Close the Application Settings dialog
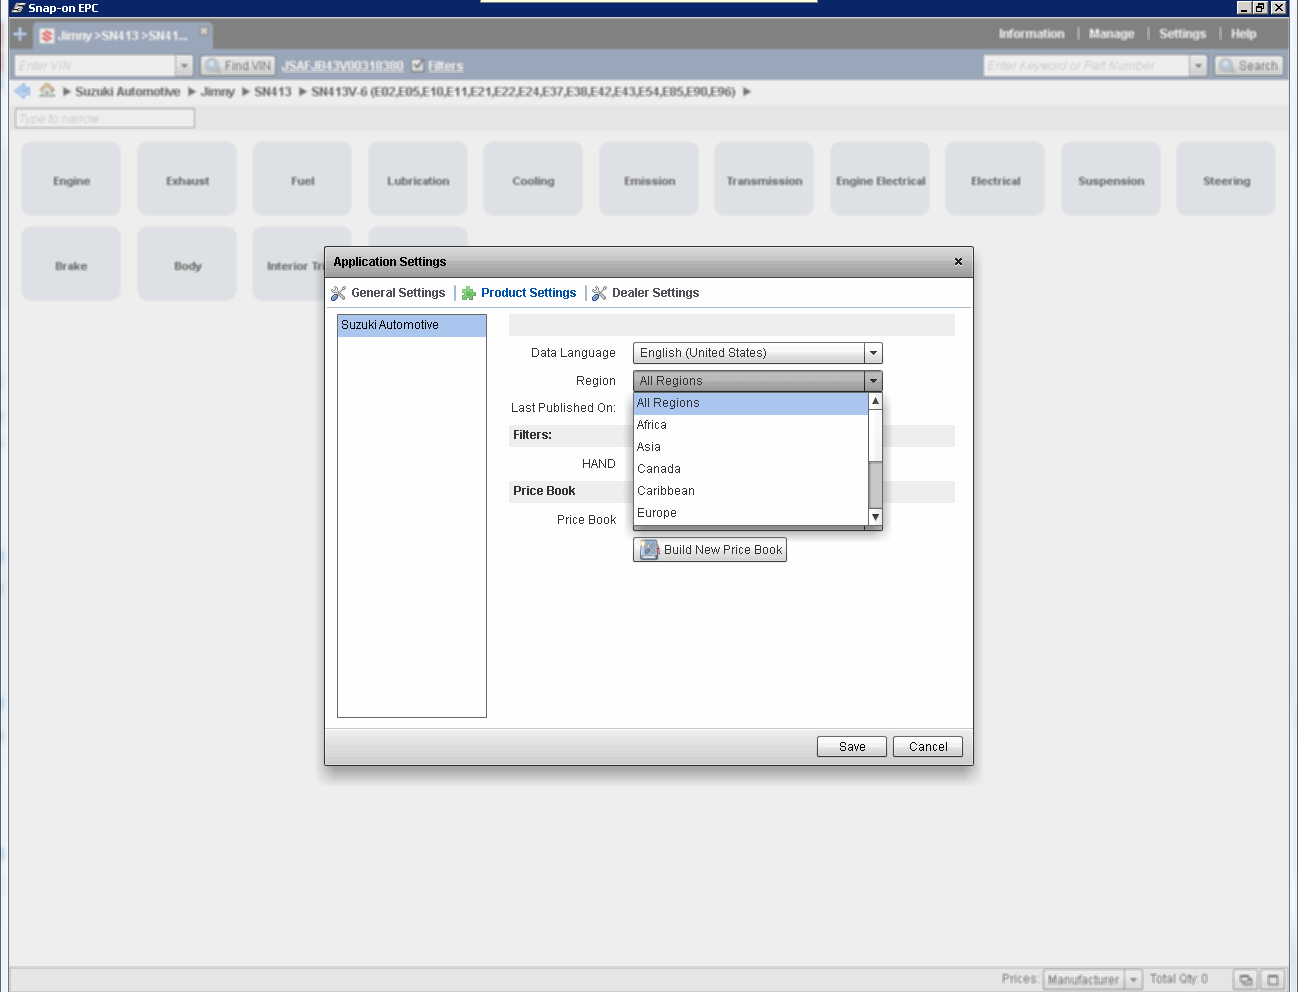The width and height of the screenshot is (1298, 992). 958,262
